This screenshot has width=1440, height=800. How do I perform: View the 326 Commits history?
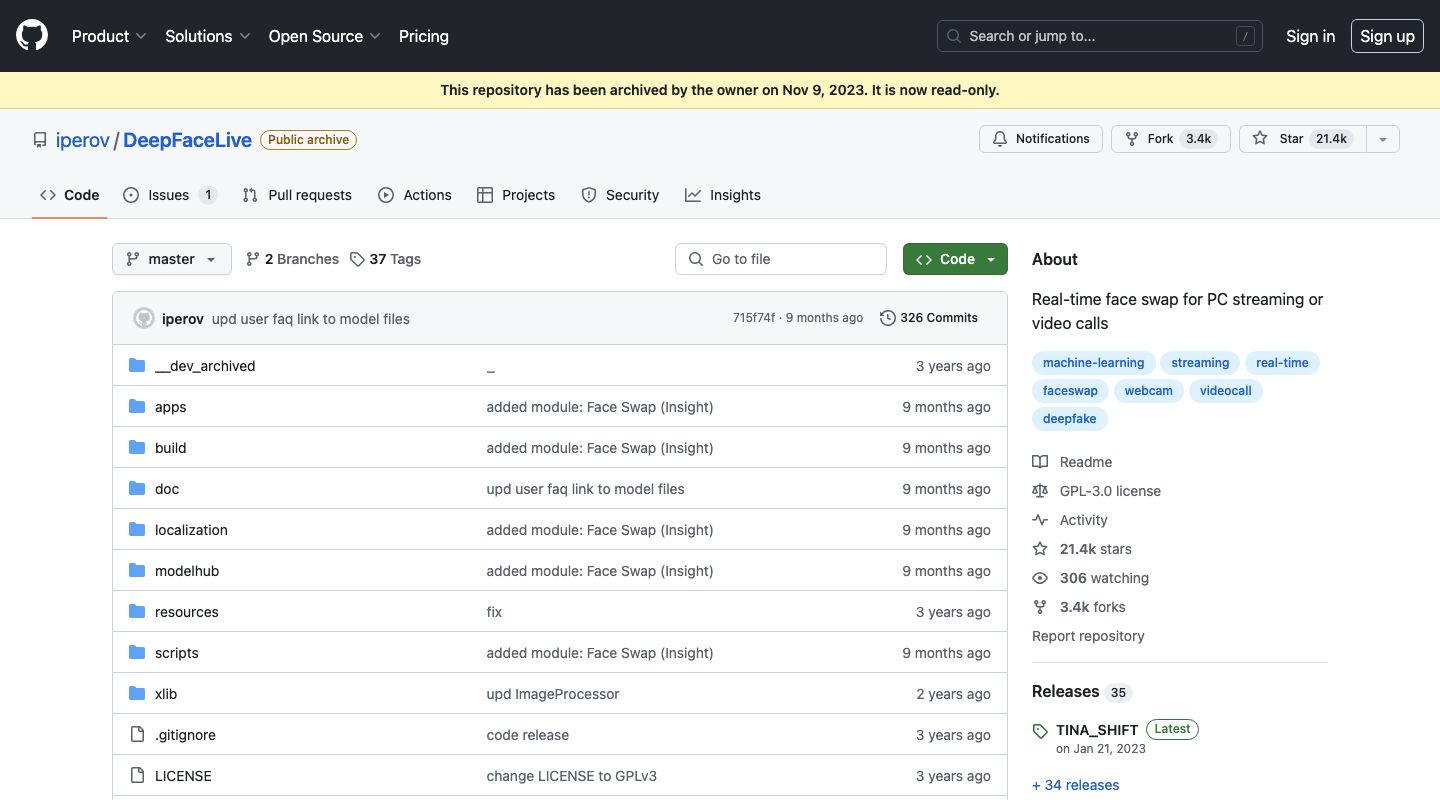[x=929, y=318]
